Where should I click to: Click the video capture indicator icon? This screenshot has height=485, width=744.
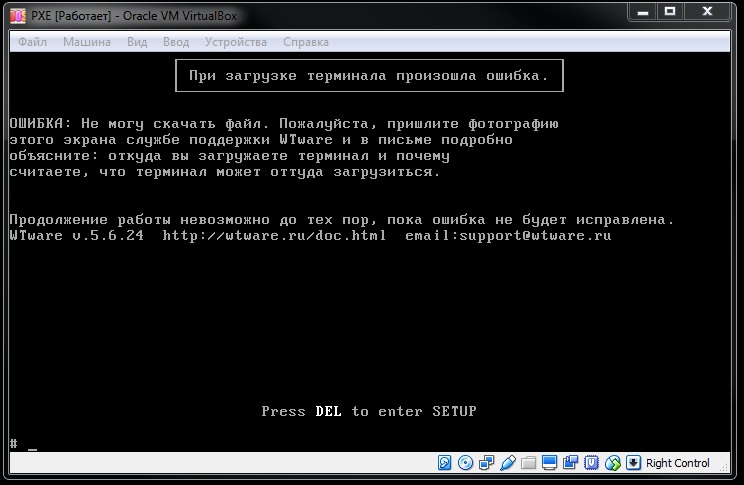click(x=570, y=463)
